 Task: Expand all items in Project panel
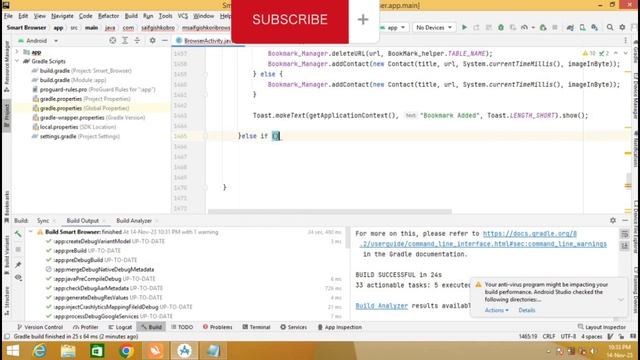tap(125, 40)
